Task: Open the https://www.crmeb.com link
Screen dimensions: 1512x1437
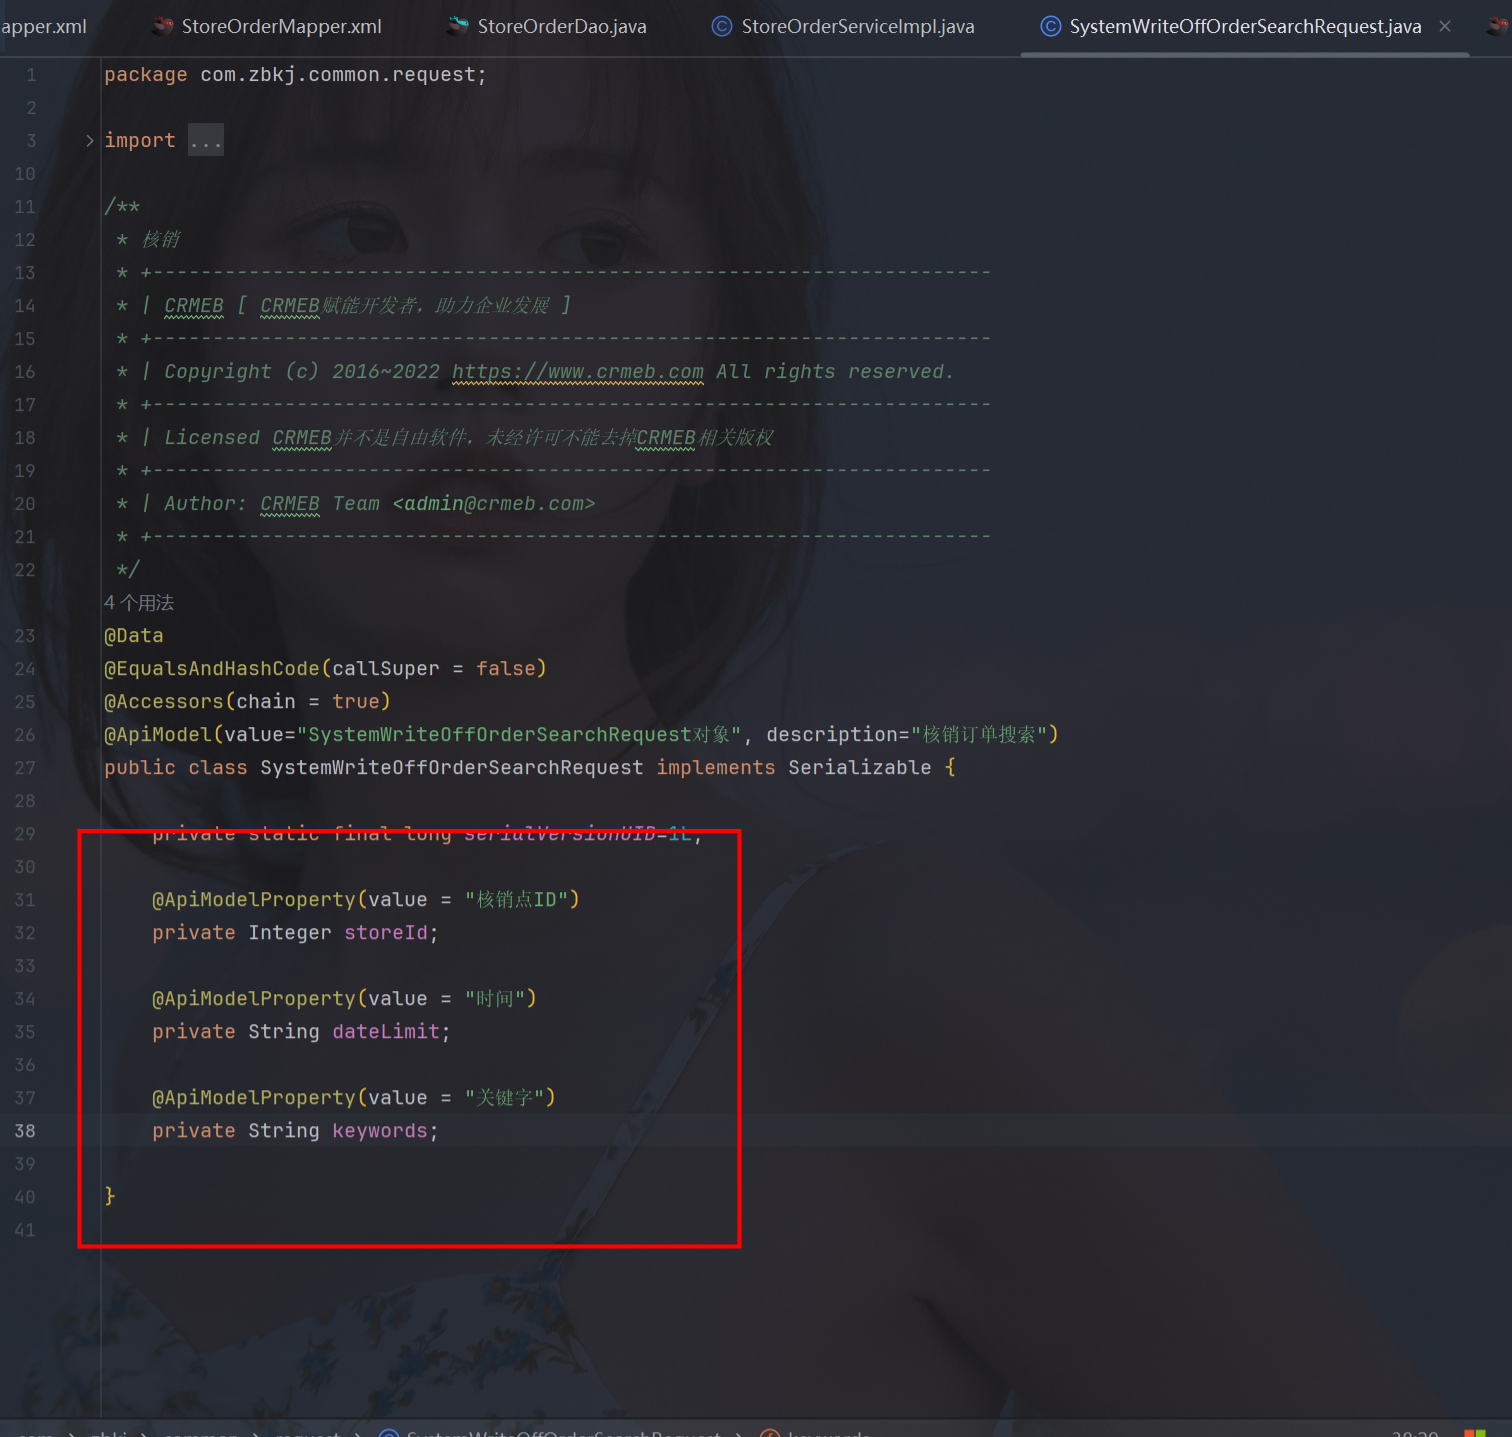Action: pos(577,372)
